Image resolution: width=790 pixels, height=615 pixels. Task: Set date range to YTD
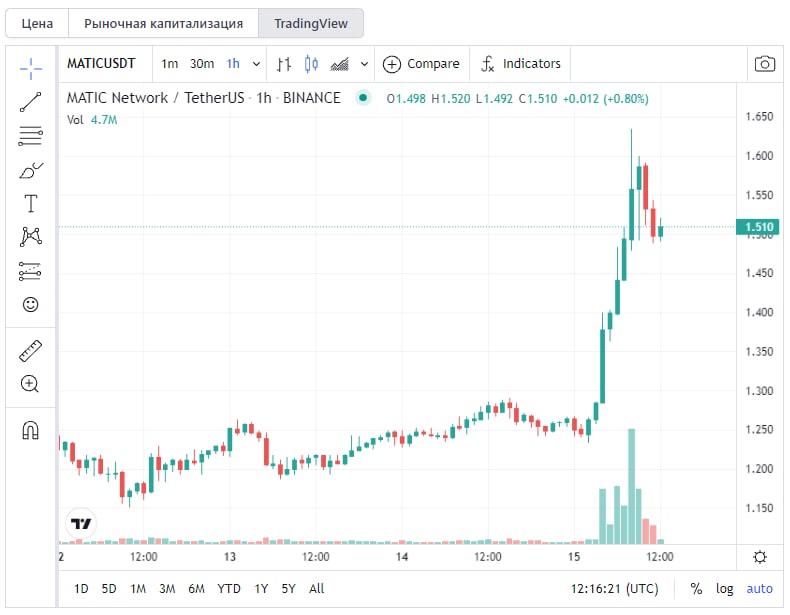[229, 588]
